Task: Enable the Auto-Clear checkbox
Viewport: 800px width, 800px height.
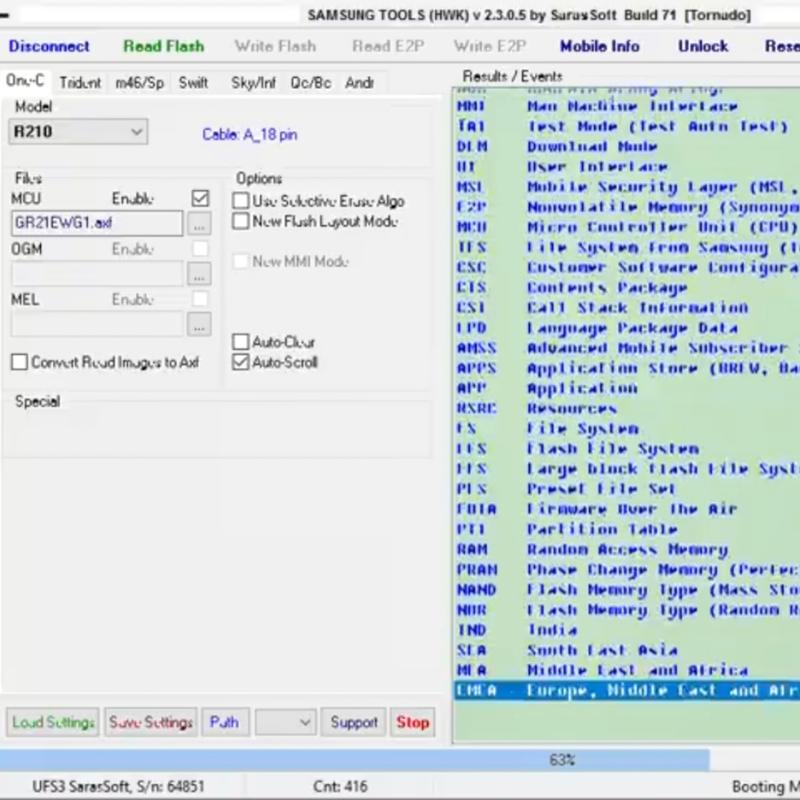Action: tap(240, 342)
